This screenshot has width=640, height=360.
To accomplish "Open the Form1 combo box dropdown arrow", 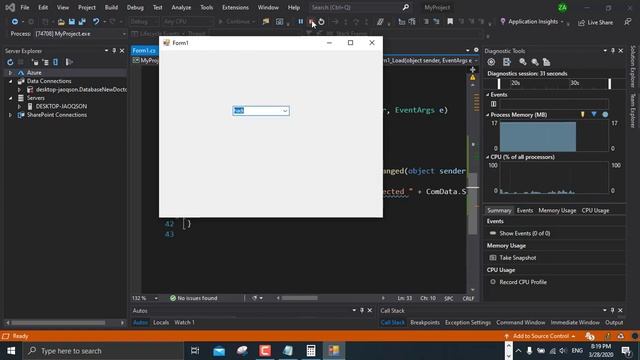I will pyautogui.click(x=285, y=111).
